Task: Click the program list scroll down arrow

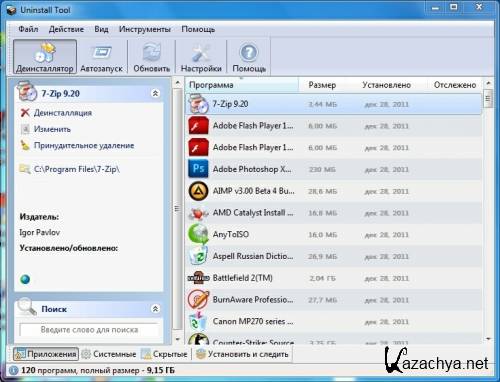Action: click(x=488, y=339)
